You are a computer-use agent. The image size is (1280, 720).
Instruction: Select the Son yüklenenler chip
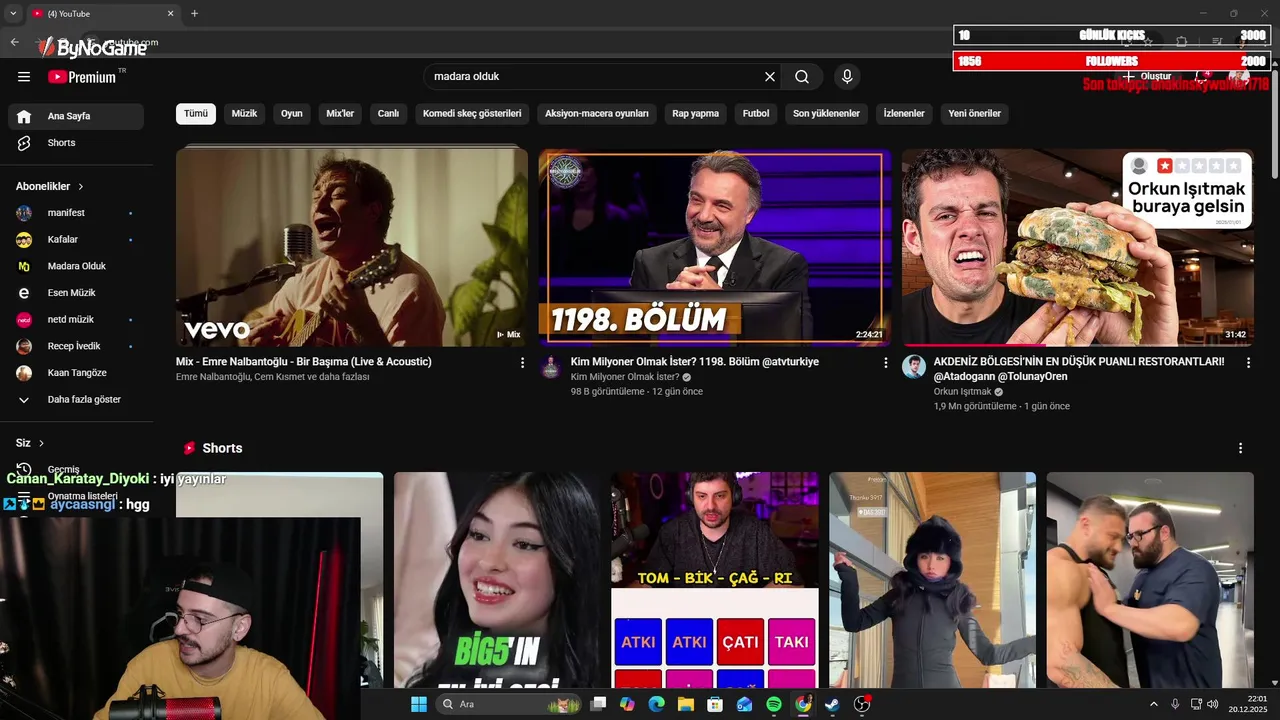(x=826, y=113)
